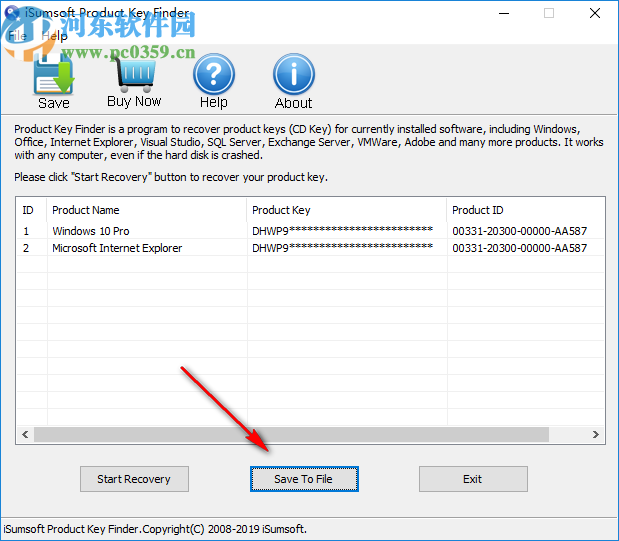The height and width of the screenshot is (541, 619).
Task: Click the Save floppy disk toolbar icon
Action: [x=54, y=75]
